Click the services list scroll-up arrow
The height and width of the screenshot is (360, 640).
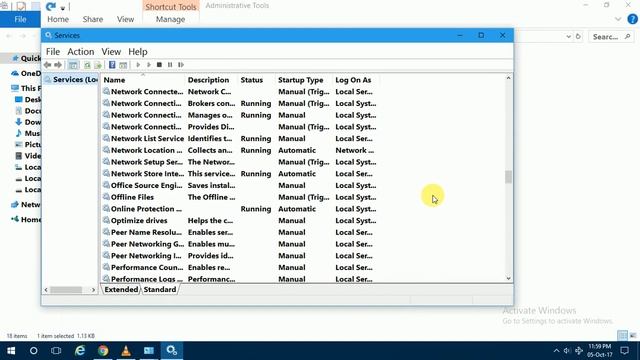508,78
